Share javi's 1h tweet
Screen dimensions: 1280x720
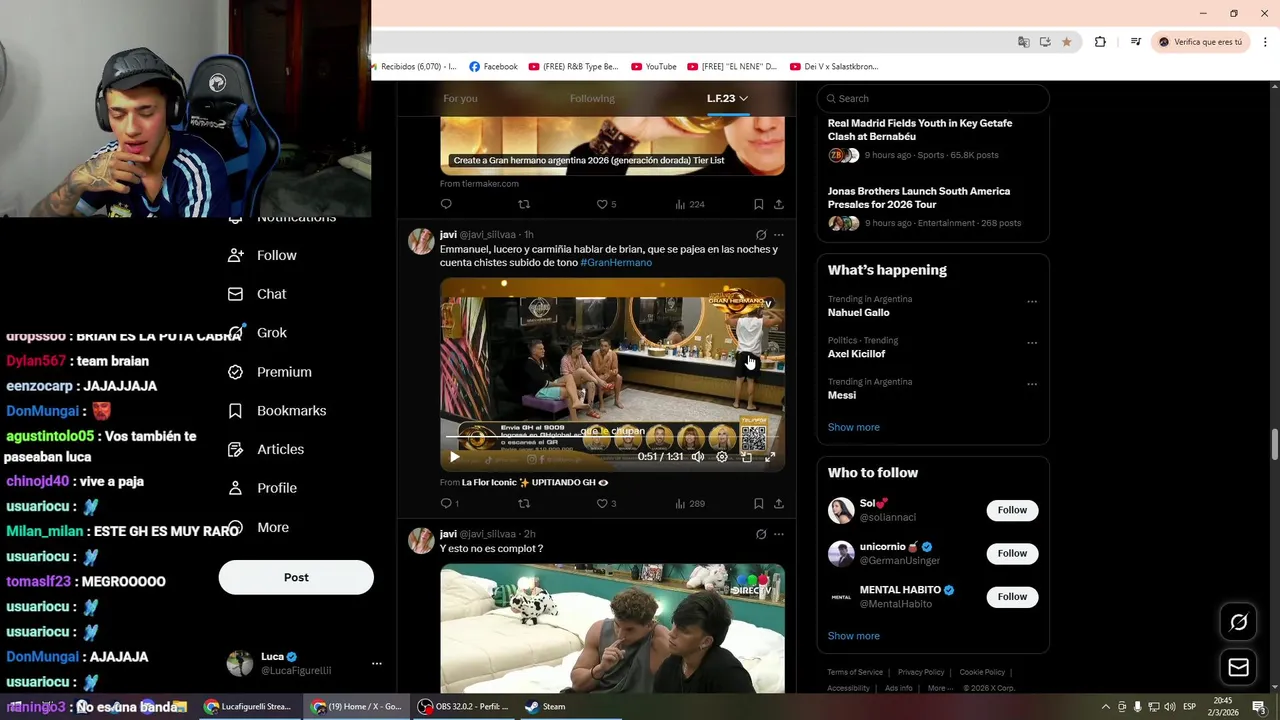pyautogui.click(x=779, y=503)
